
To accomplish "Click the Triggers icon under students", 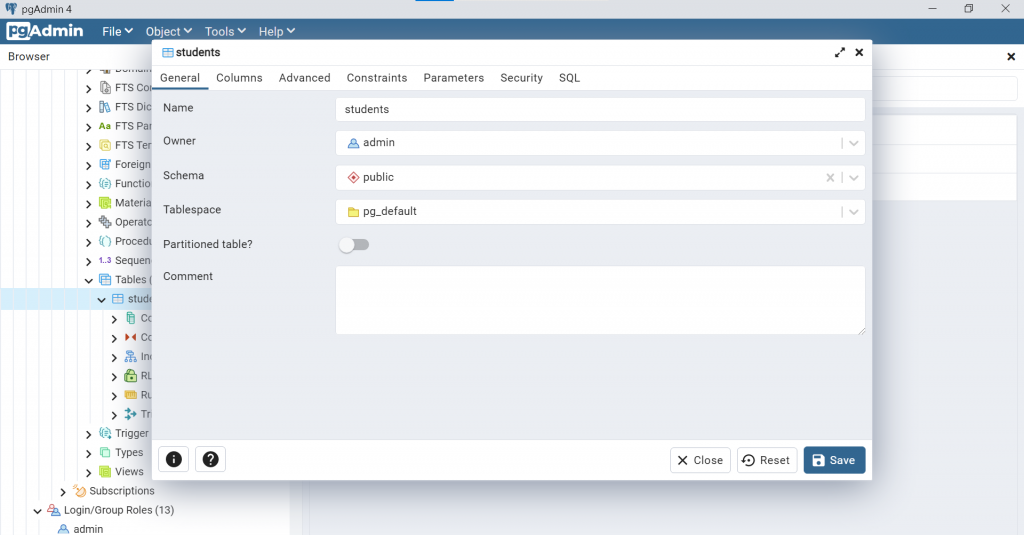I will tap(131, 413).
